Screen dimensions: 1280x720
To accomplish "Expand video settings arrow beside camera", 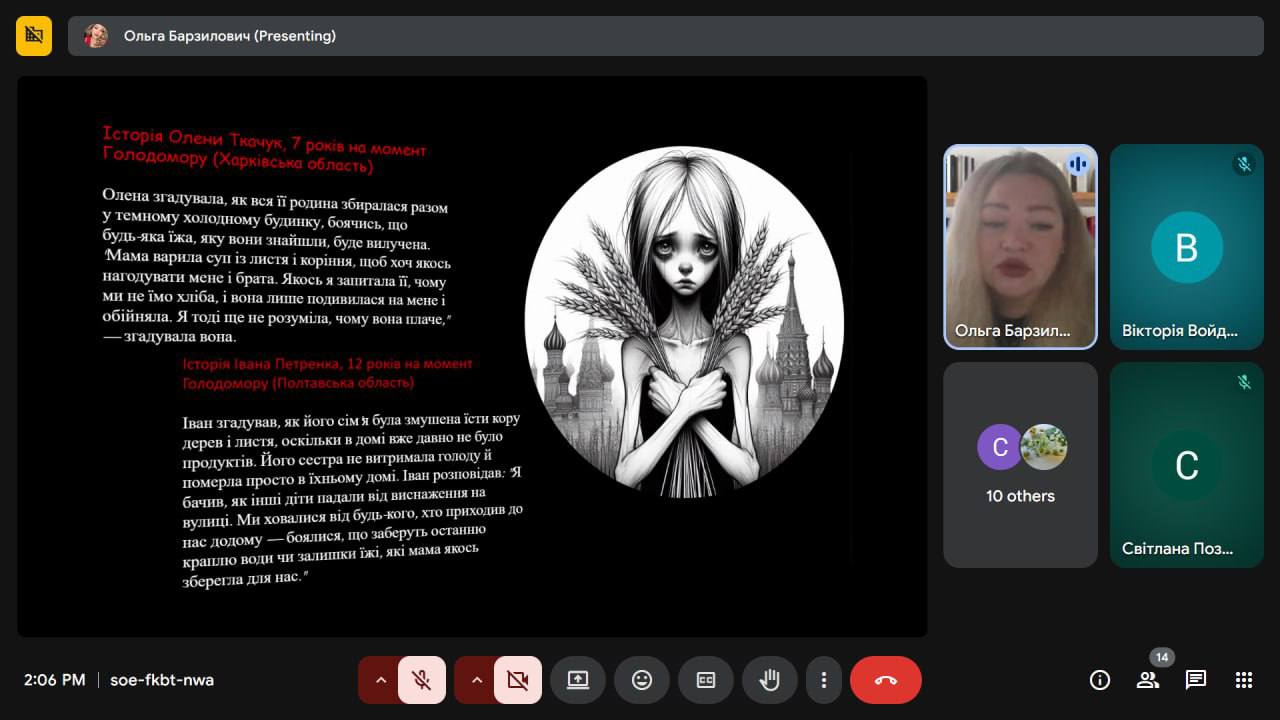I will (476, 680).
